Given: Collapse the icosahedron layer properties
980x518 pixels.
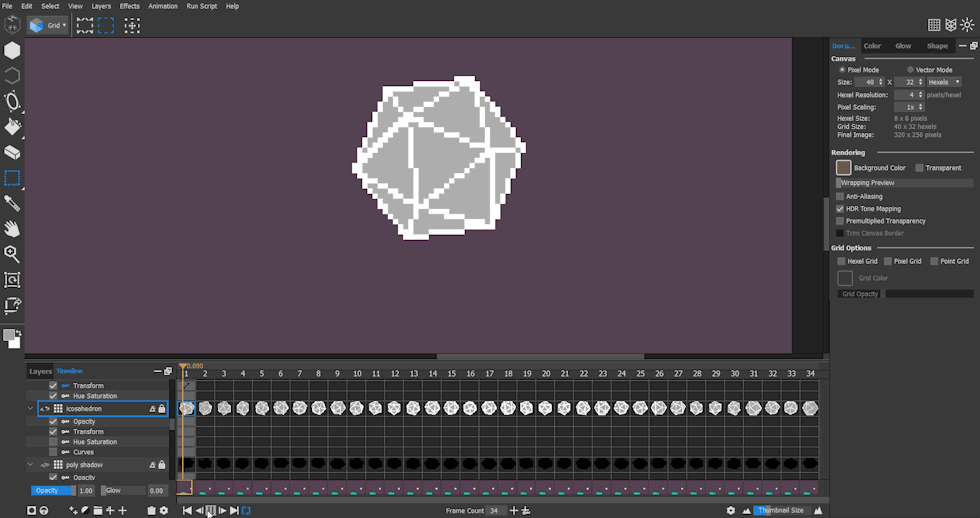Looking at the screenshot, I should click(x=31, y=409).
